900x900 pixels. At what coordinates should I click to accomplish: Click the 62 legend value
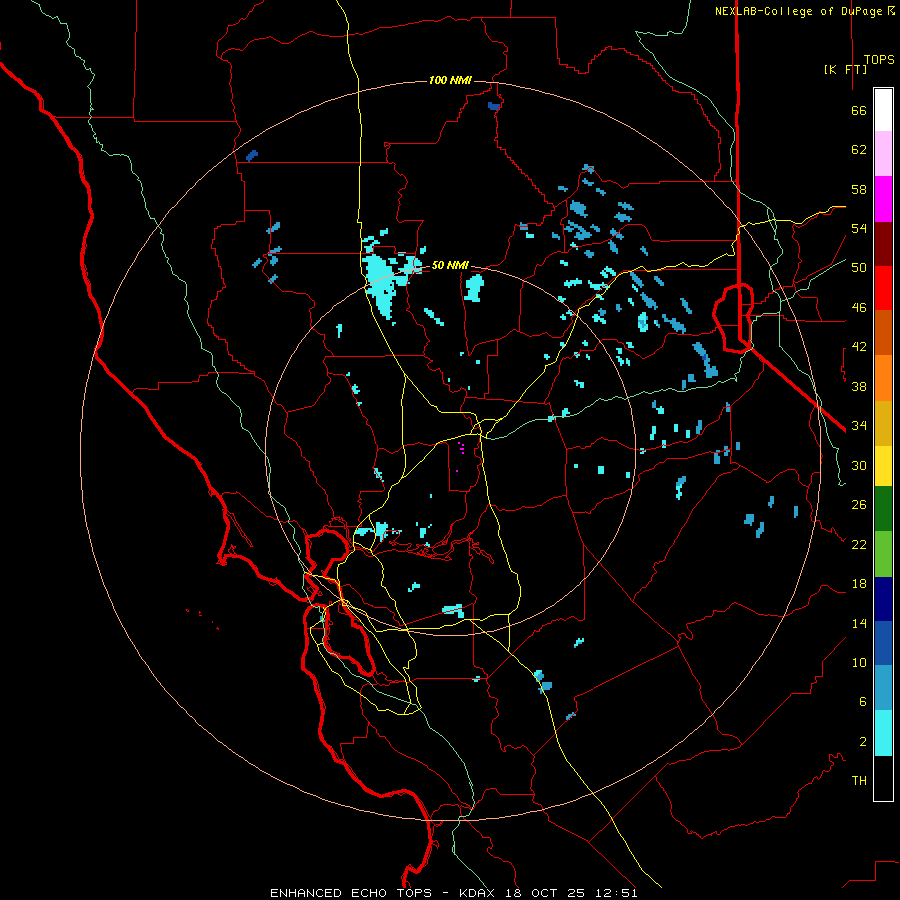(859, 150)
